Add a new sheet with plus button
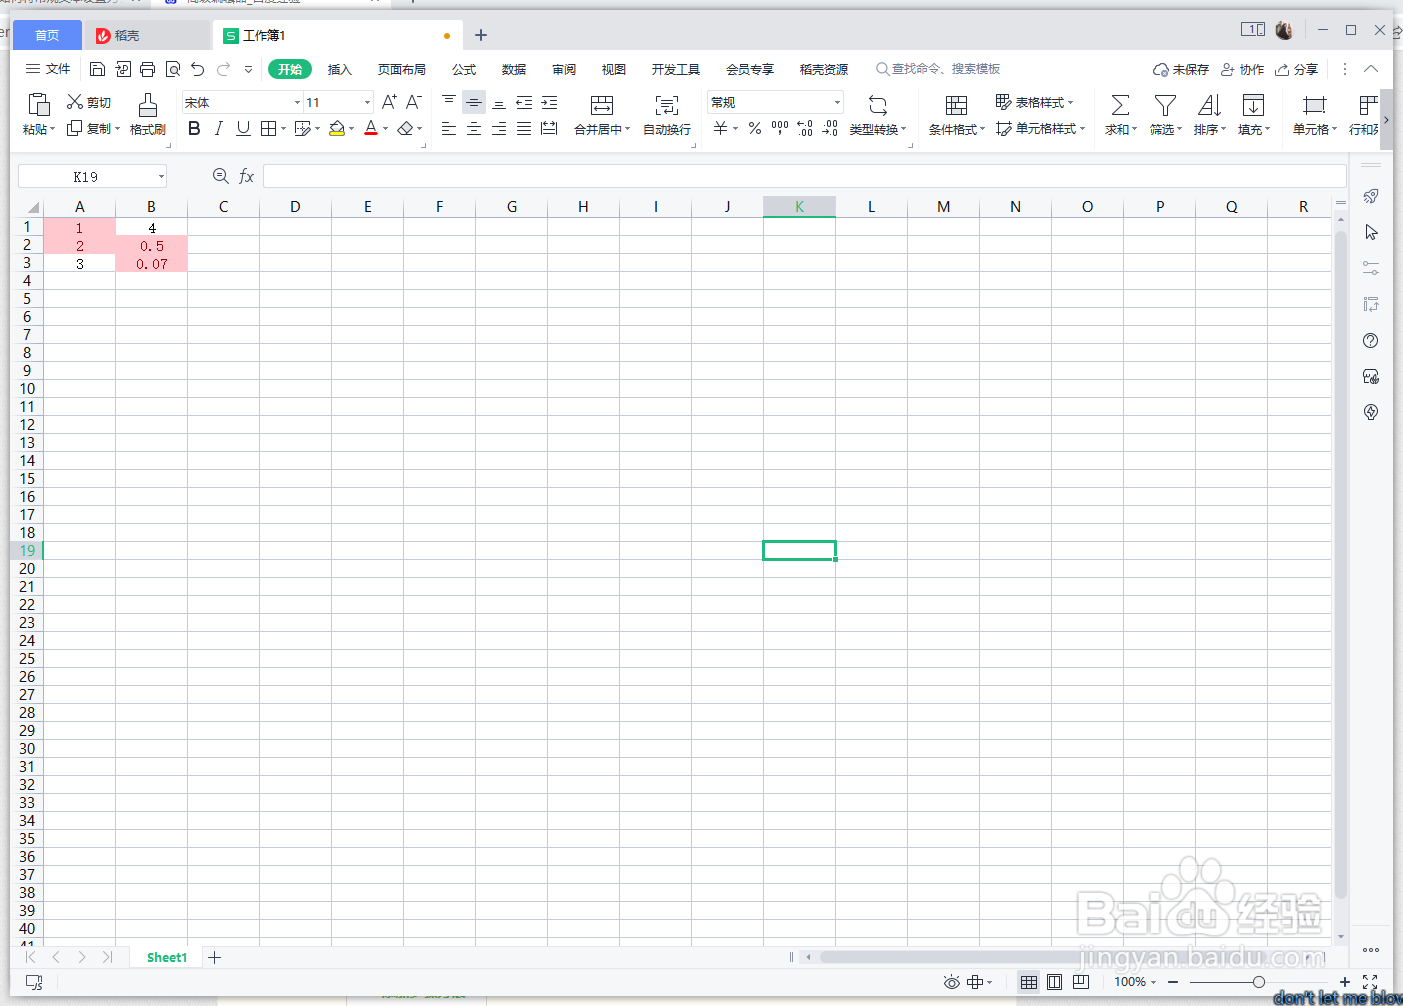 tap(214, 957)
